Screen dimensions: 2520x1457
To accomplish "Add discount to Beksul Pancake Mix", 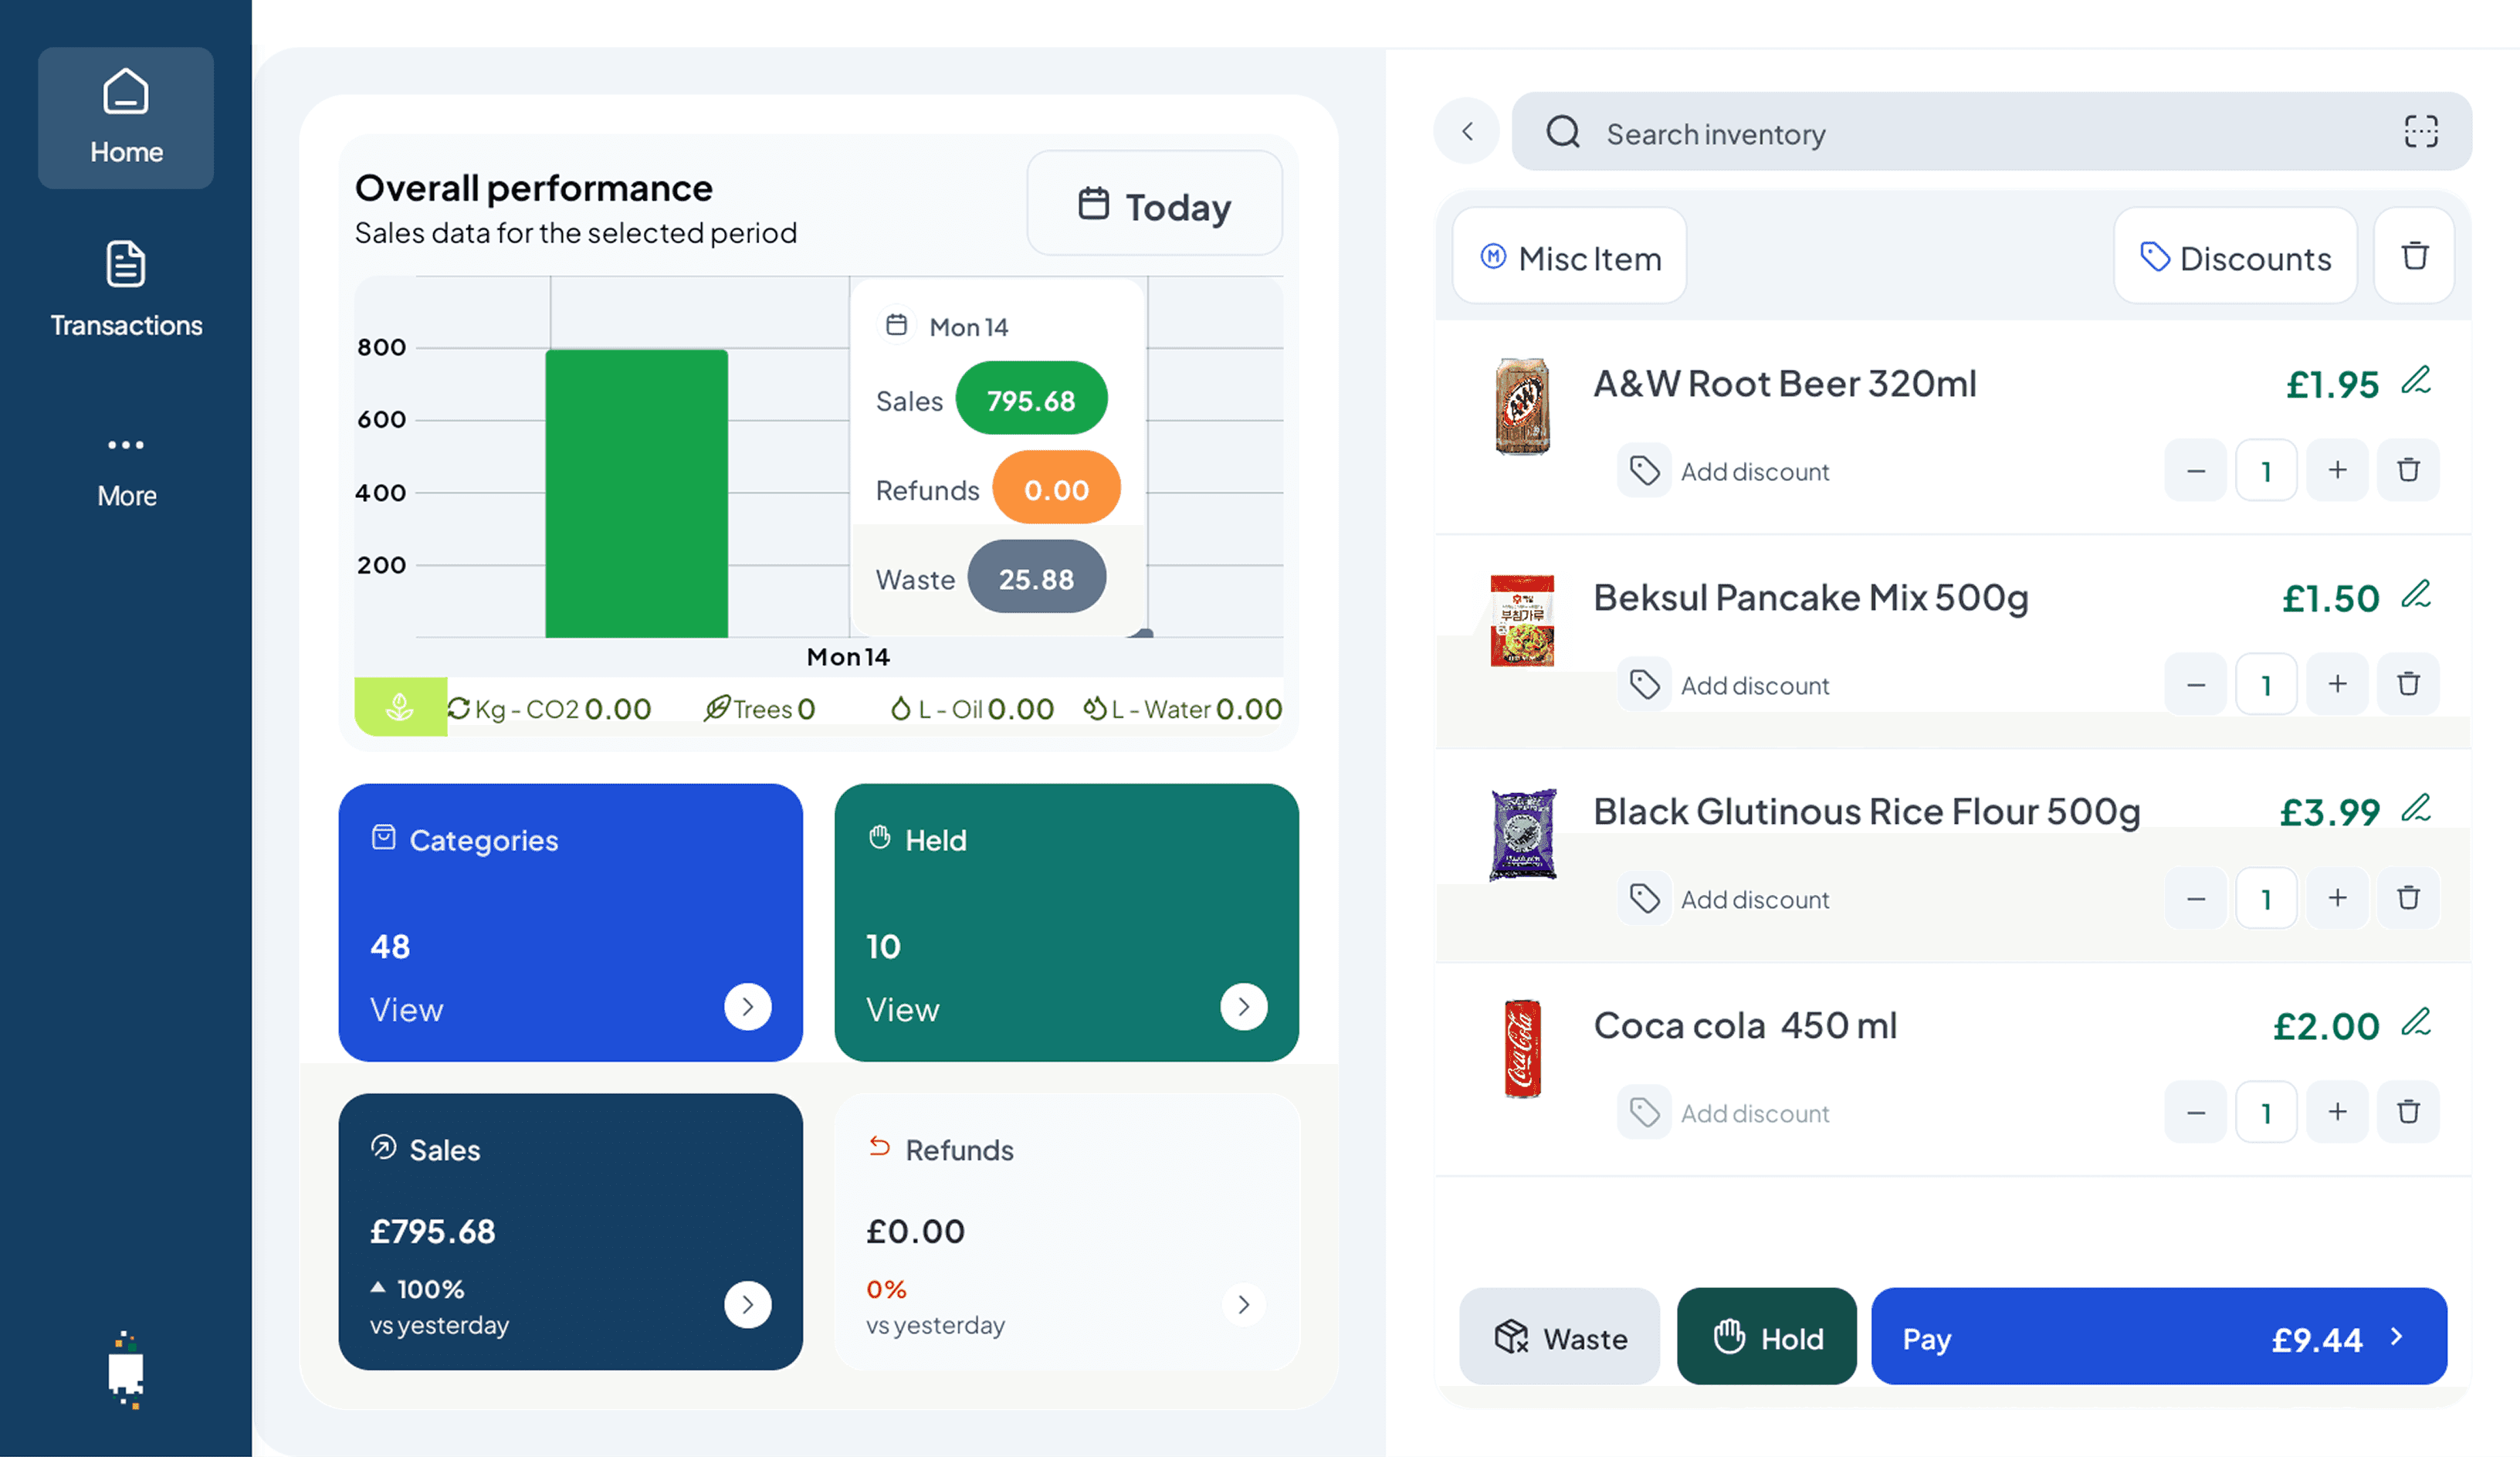I will [1724, 685].
